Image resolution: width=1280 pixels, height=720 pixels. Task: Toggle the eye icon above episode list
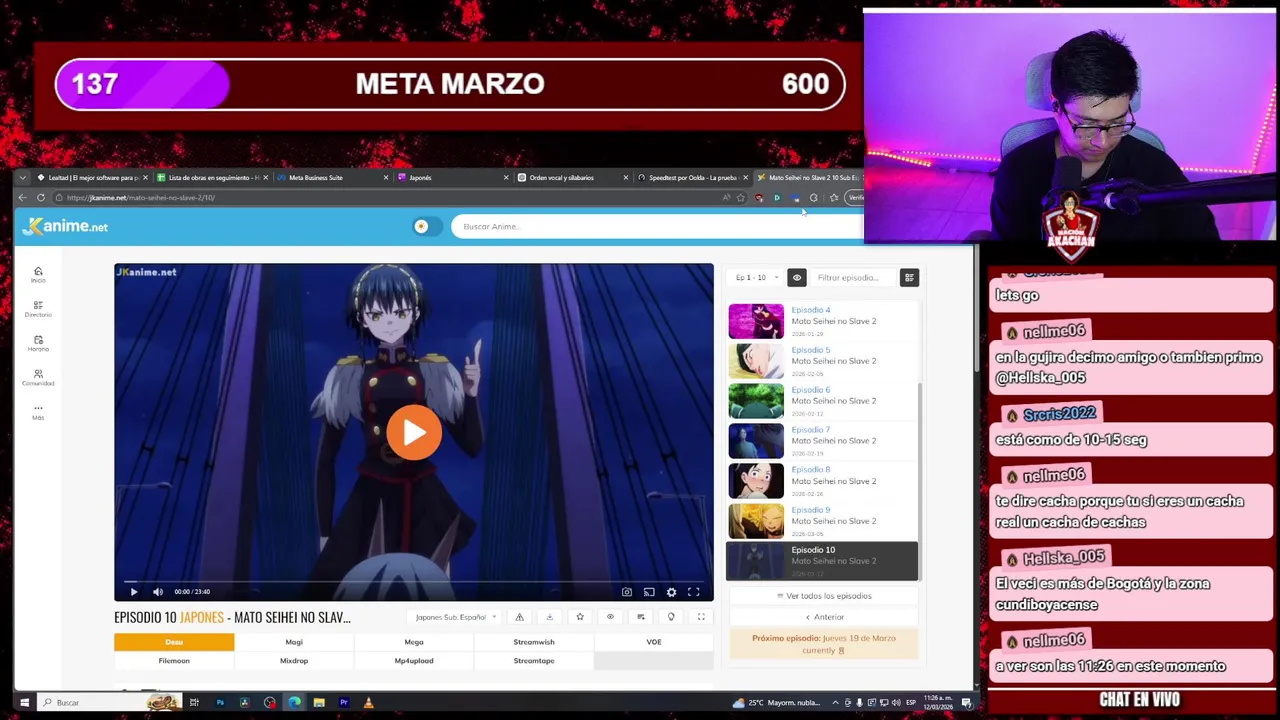[797, 278]
